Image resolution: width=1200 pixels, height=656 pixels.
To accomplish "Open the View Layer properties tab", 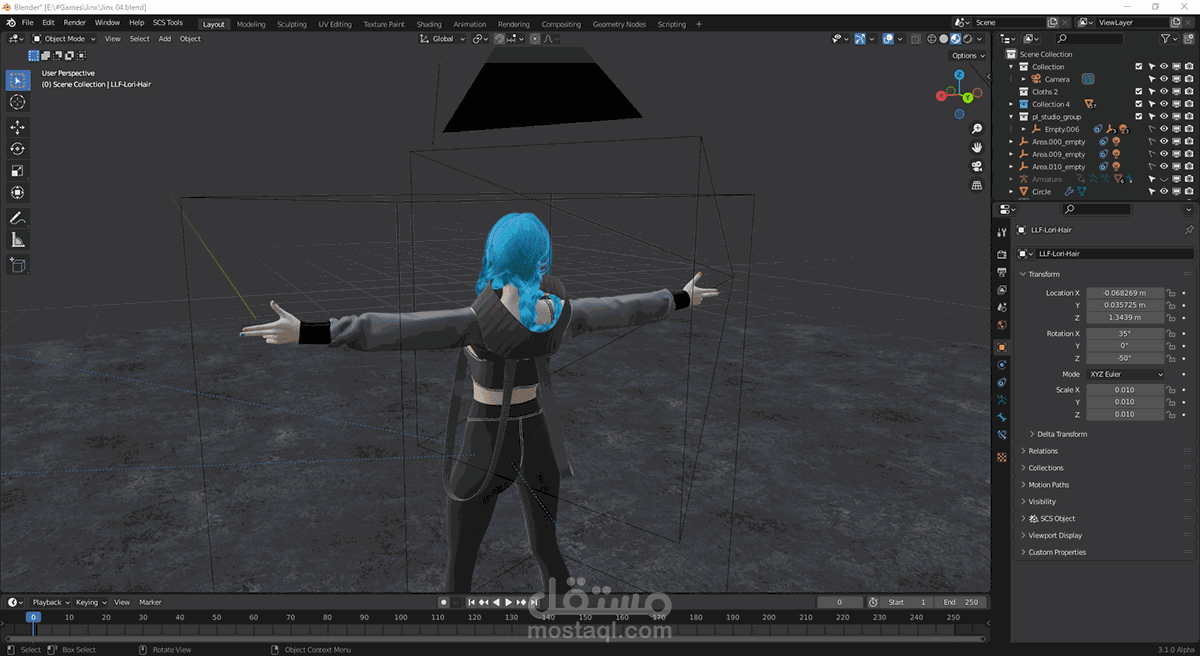I will [x=1002, y=290].
